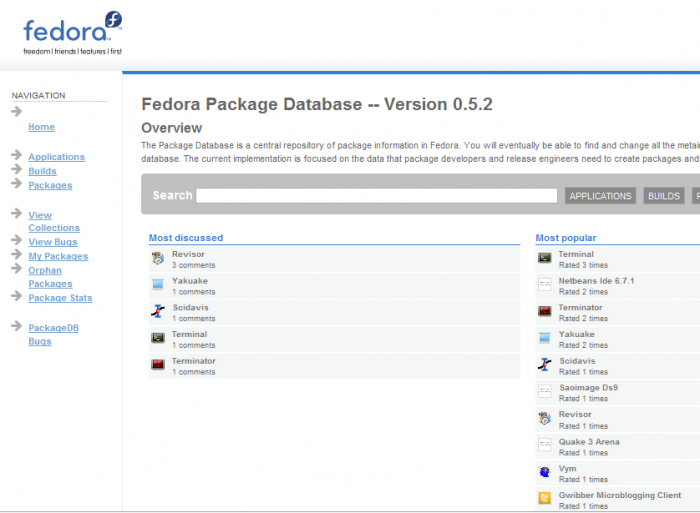Click the Terminator icon under Most popular

click(x=544, y=311)
